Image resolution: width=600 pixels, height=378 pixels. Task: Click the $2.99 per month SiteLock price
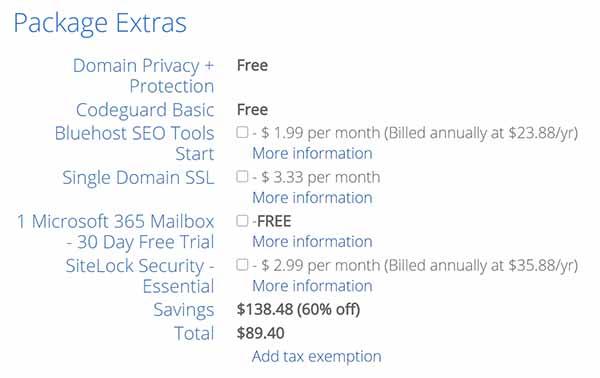pyautogui.click(x=320, y=266)
